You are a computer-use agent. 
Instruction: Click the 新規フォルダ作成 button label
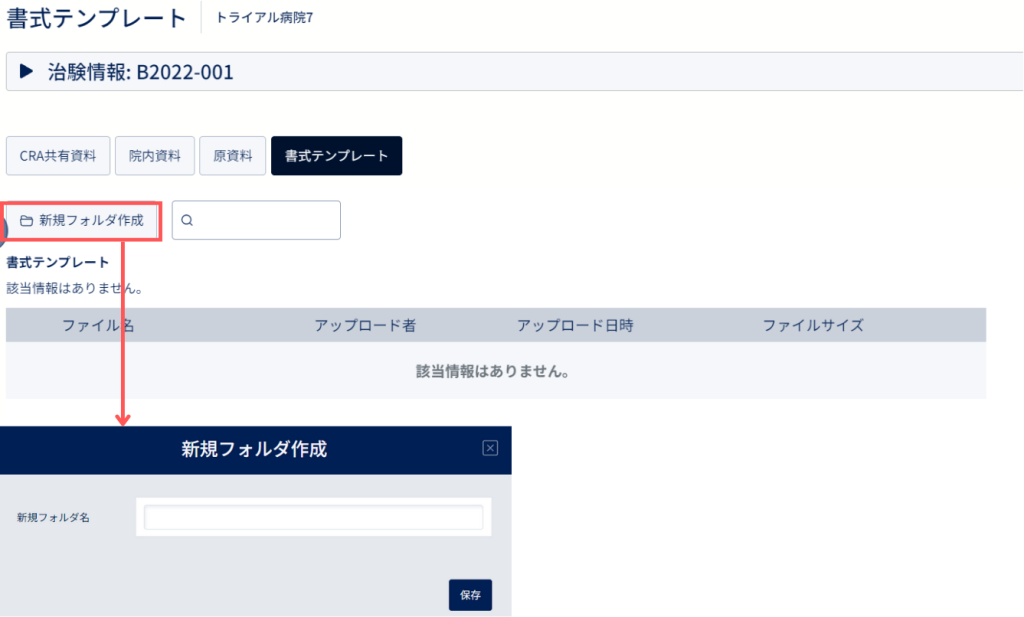pyautogui.click(x=91, y=221)
